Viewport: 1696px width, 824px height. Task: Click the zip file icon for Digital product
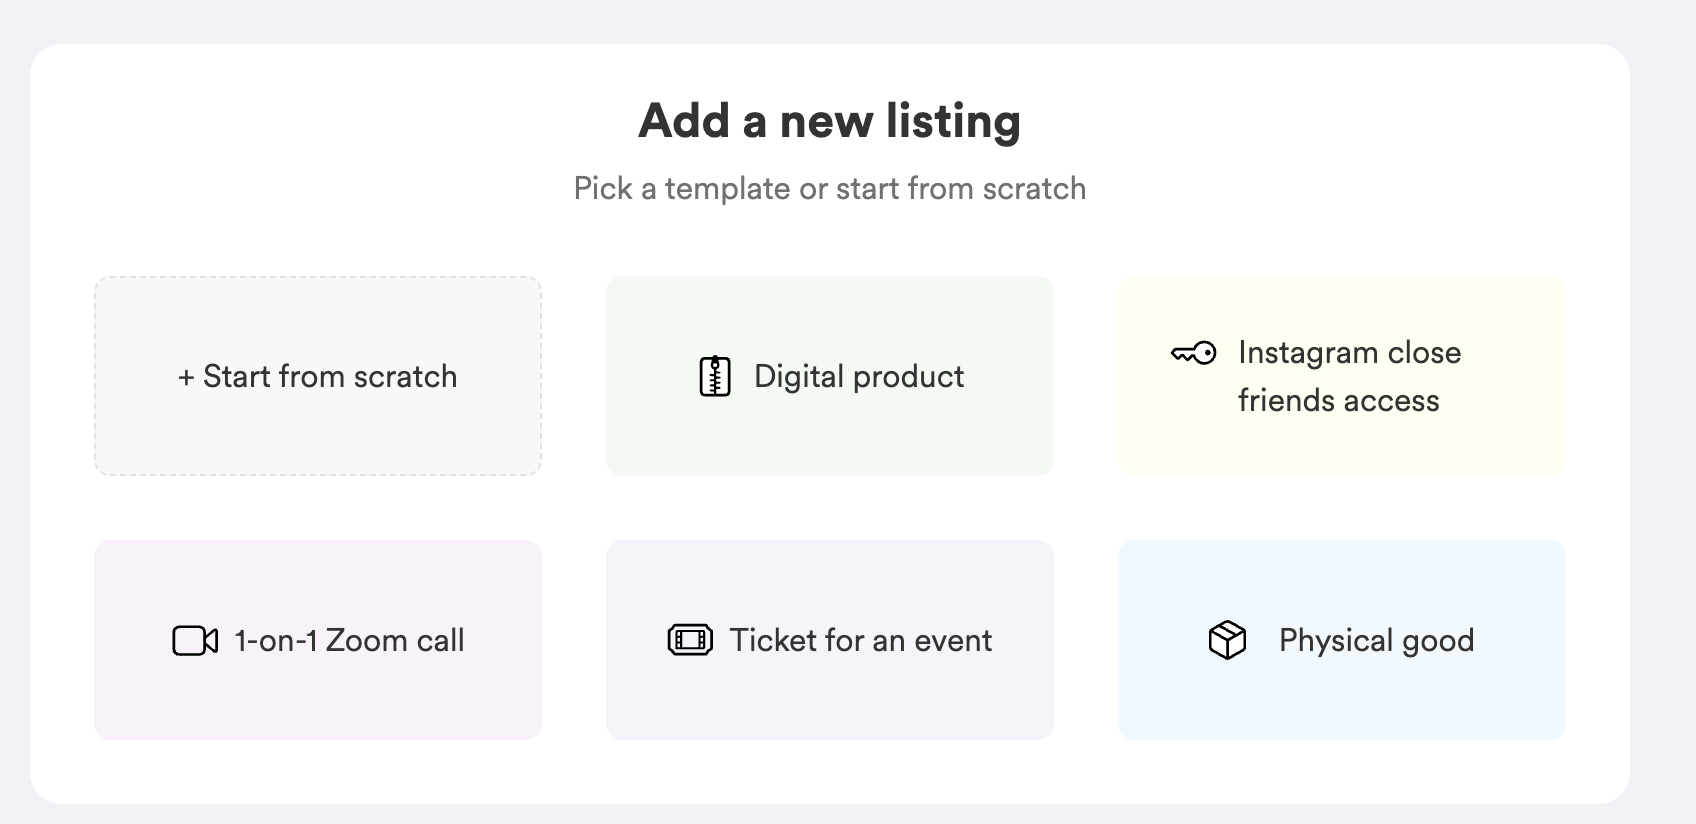tap(714, 377)
